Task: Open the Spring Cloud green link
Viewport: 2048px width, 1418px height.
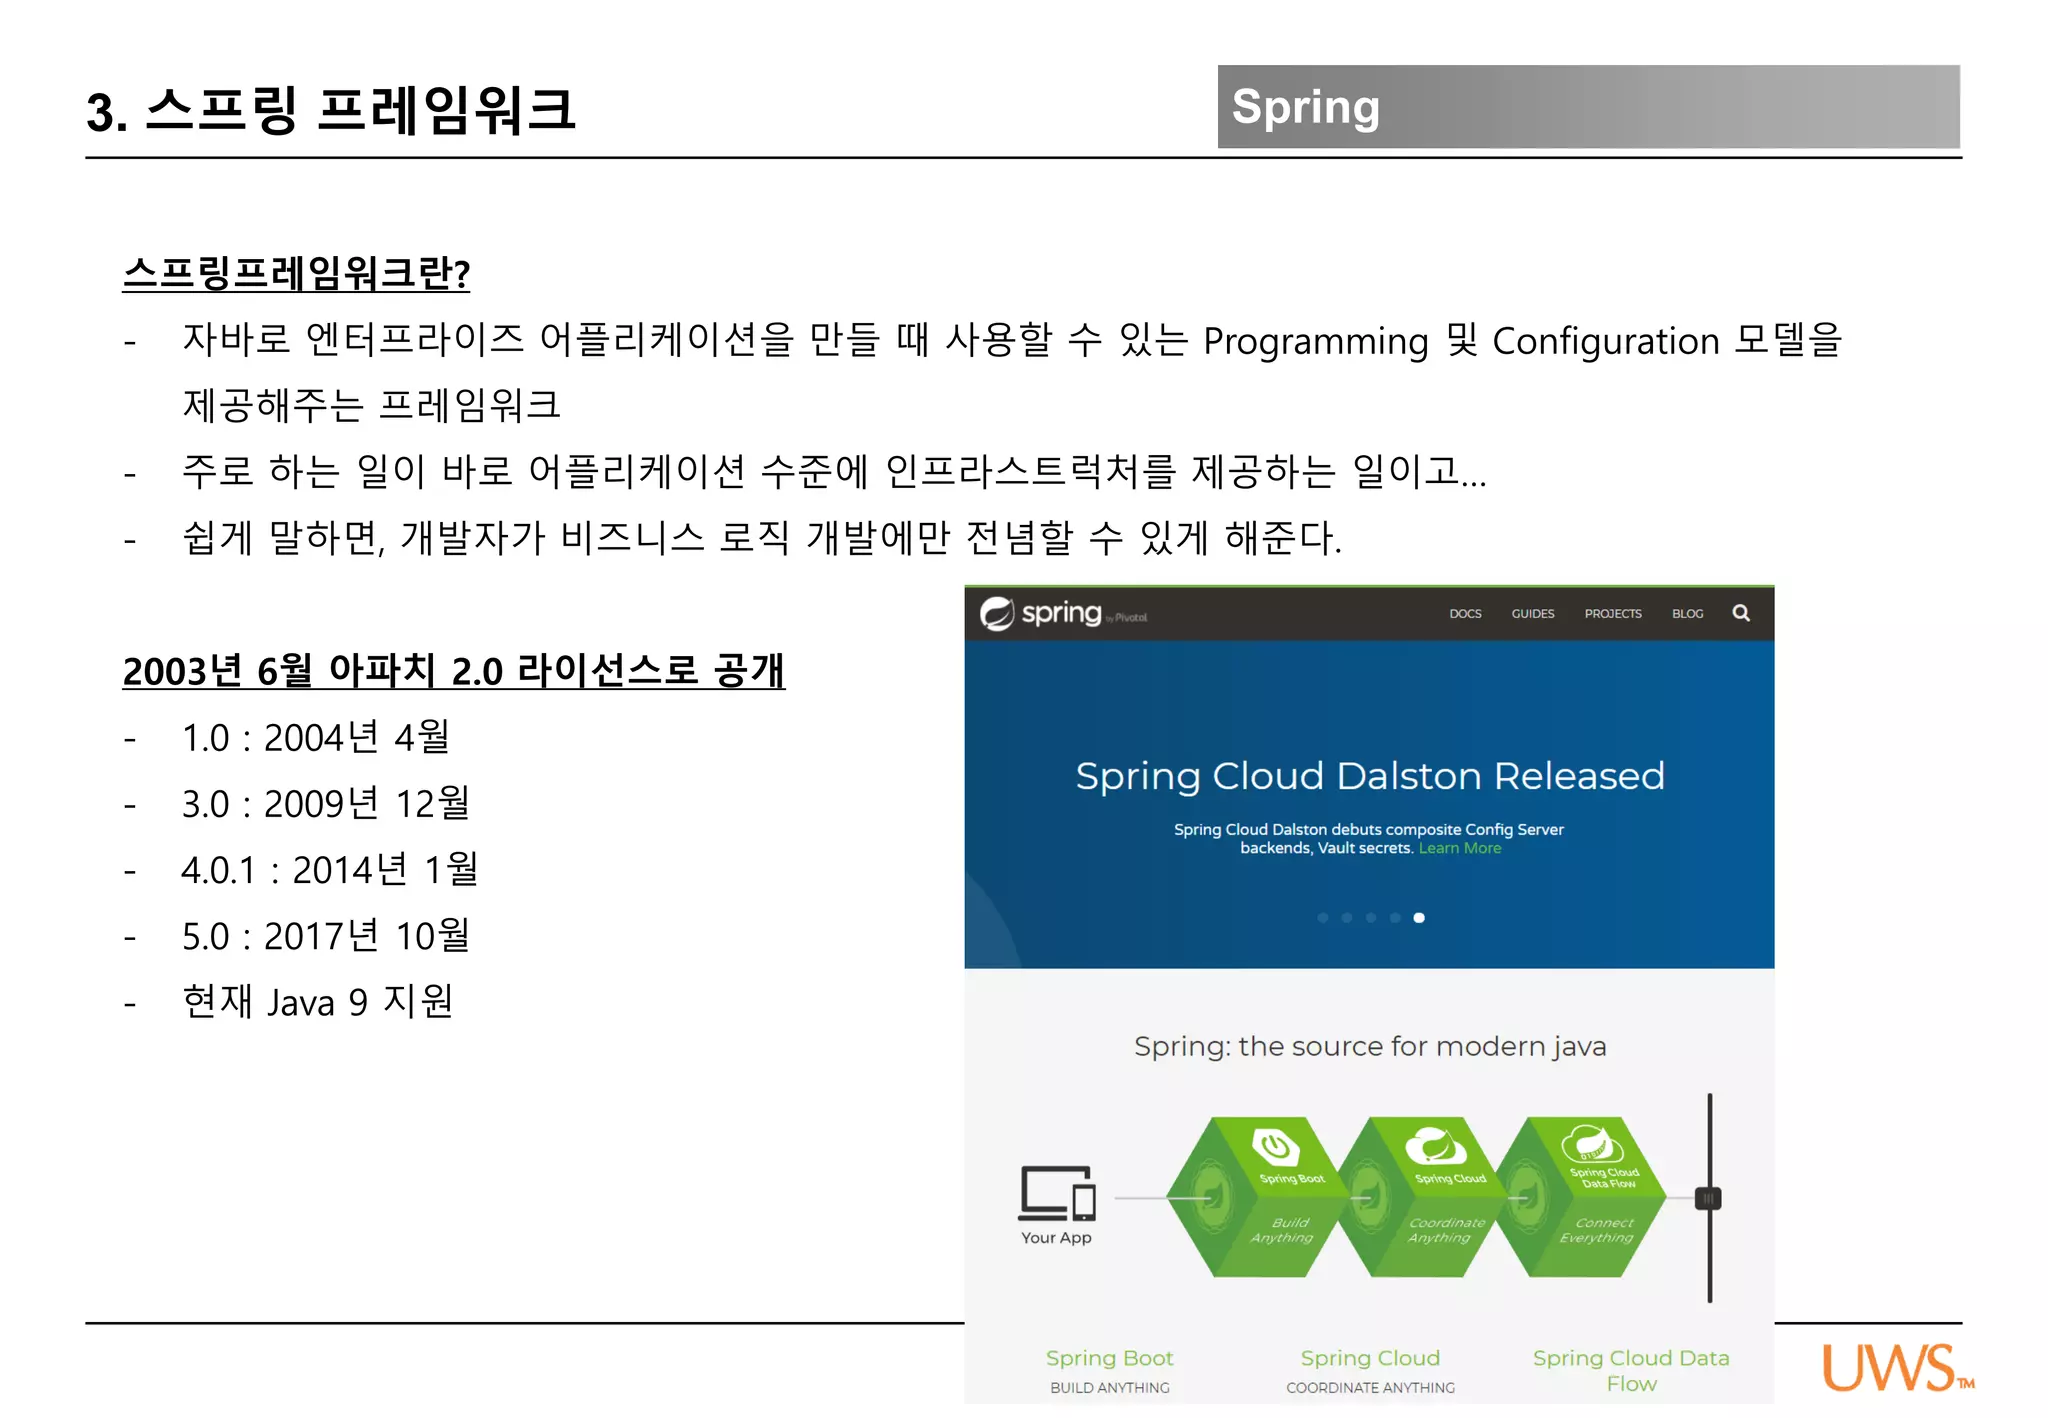Action: (x=1370, y=1358)
